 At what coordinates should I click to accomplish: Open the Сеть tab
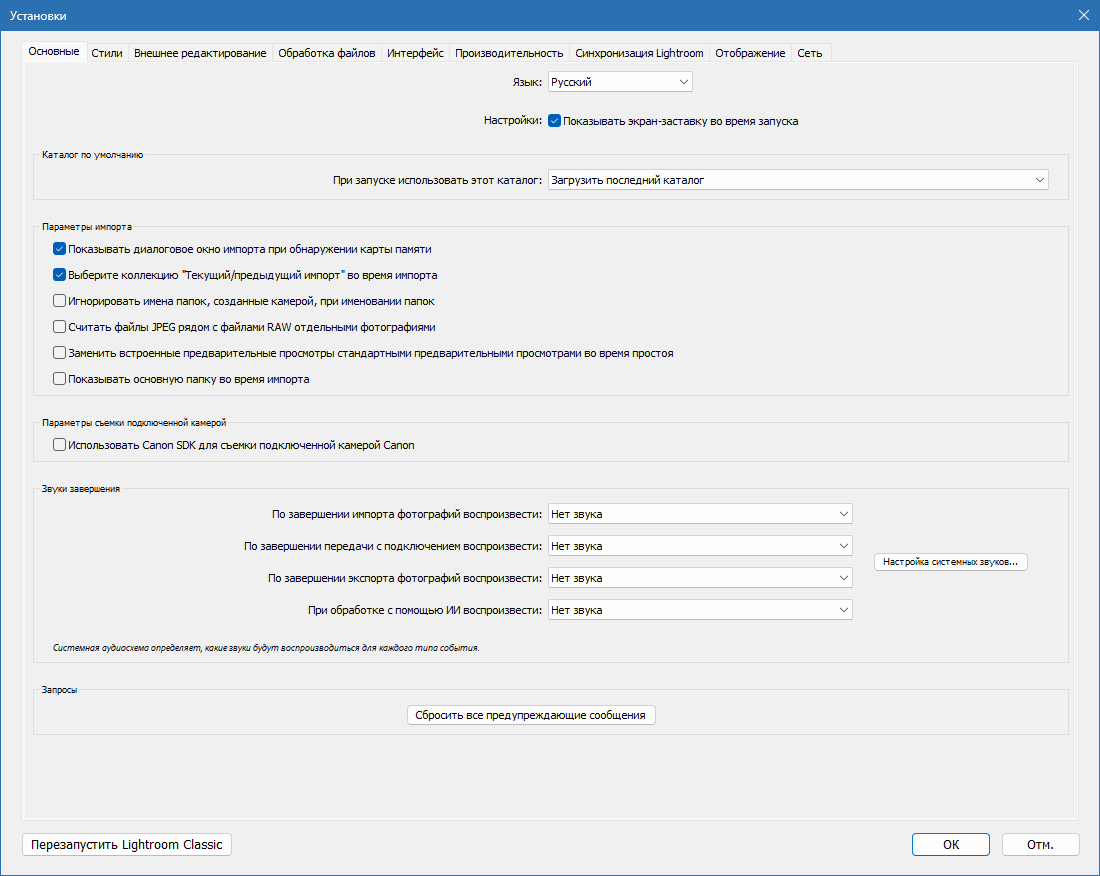coord(810,53)
